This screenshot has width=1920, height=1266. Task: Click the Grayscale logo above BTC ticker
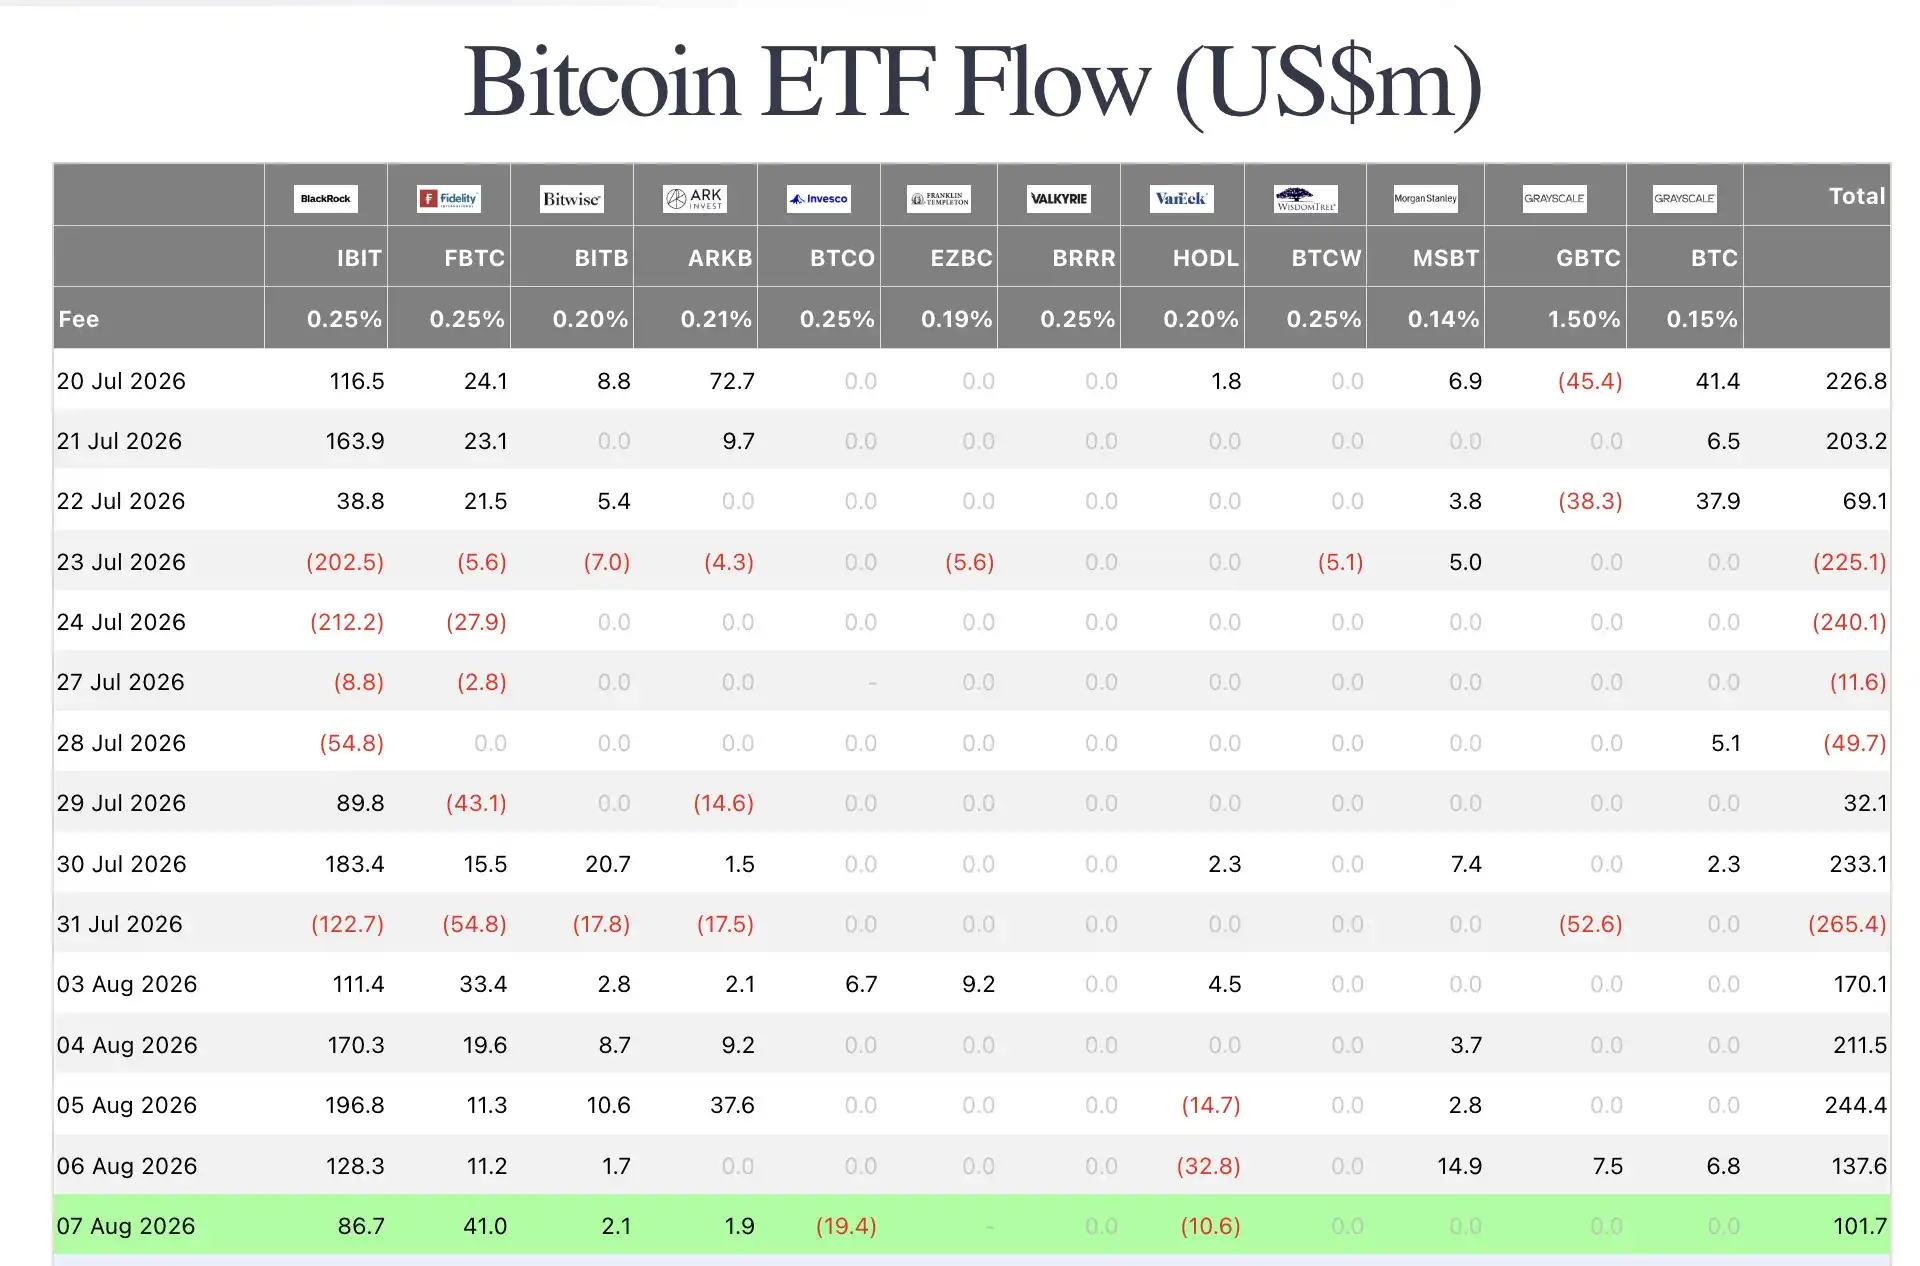point(1685,198)
